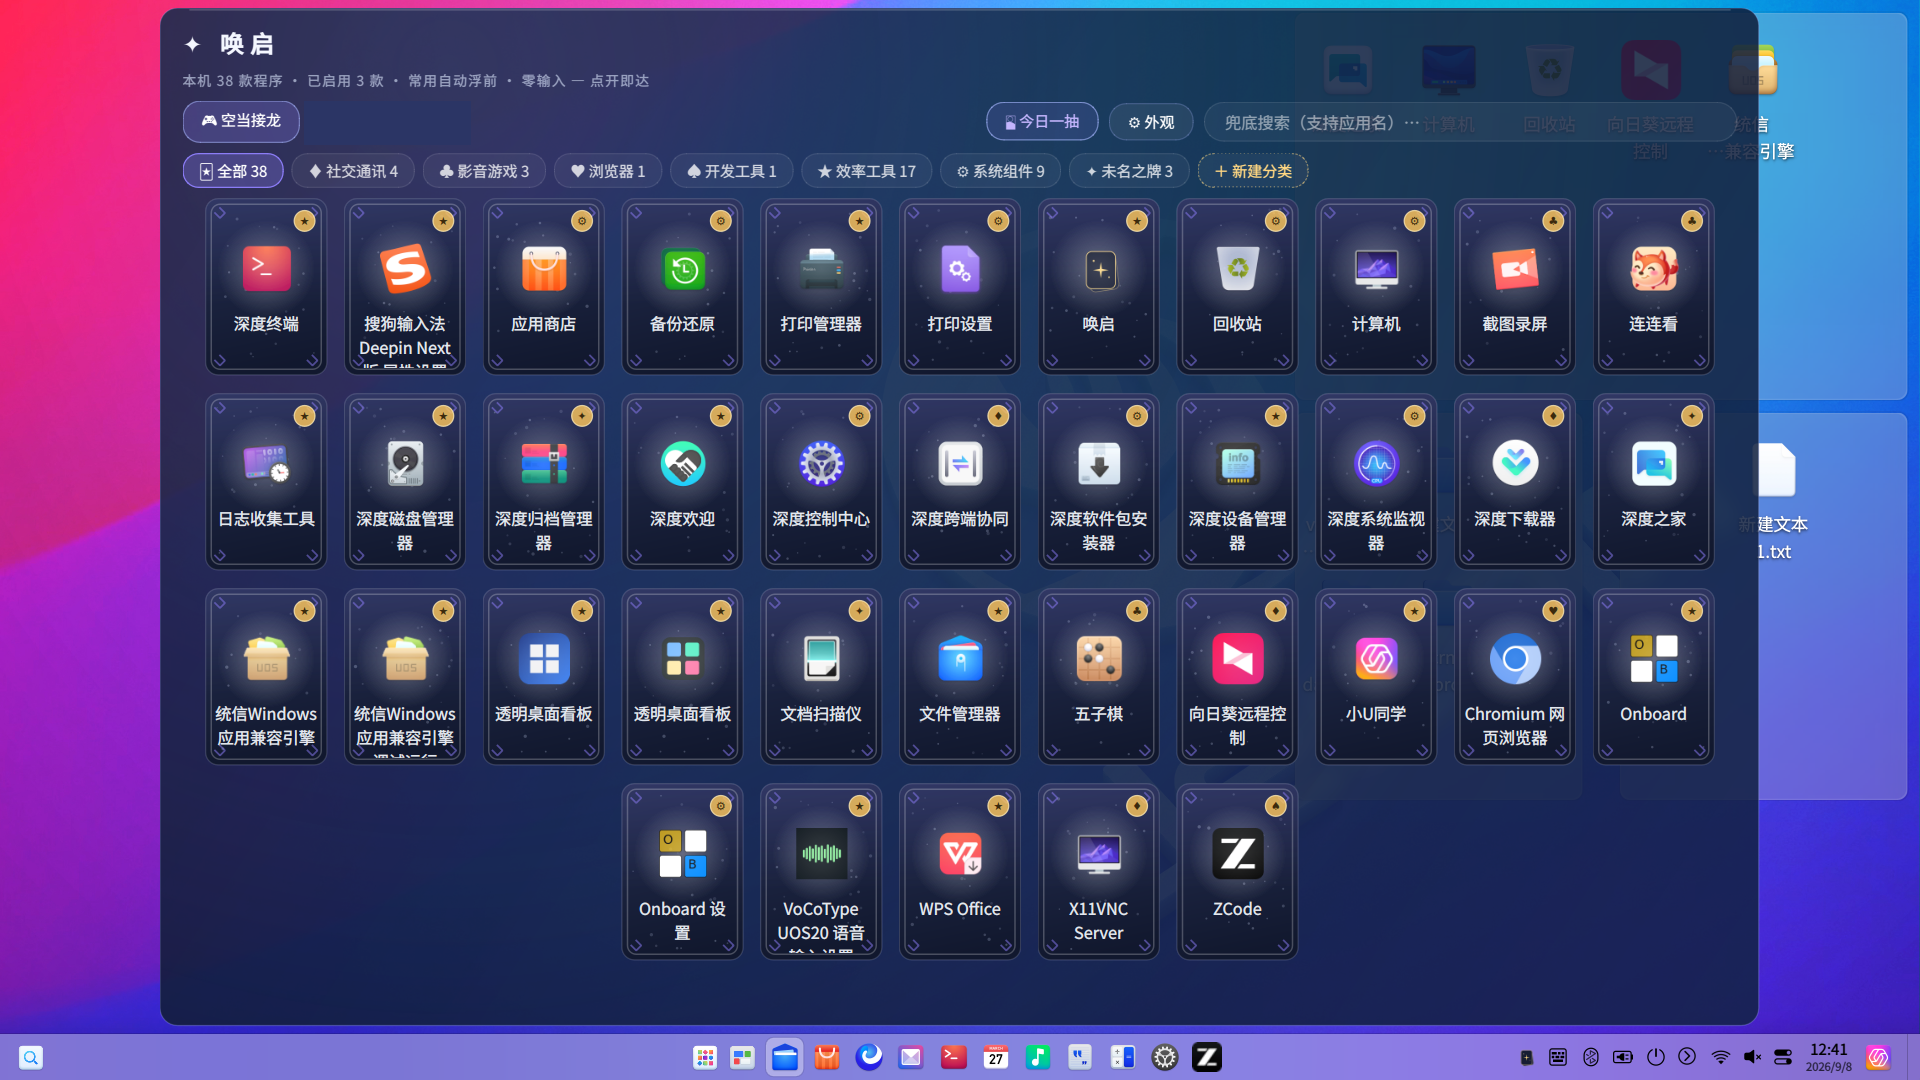The width and height of the screenshot is (1920, 1080).
Task: Open WPS Office app card
Action: tap(960, 872)
